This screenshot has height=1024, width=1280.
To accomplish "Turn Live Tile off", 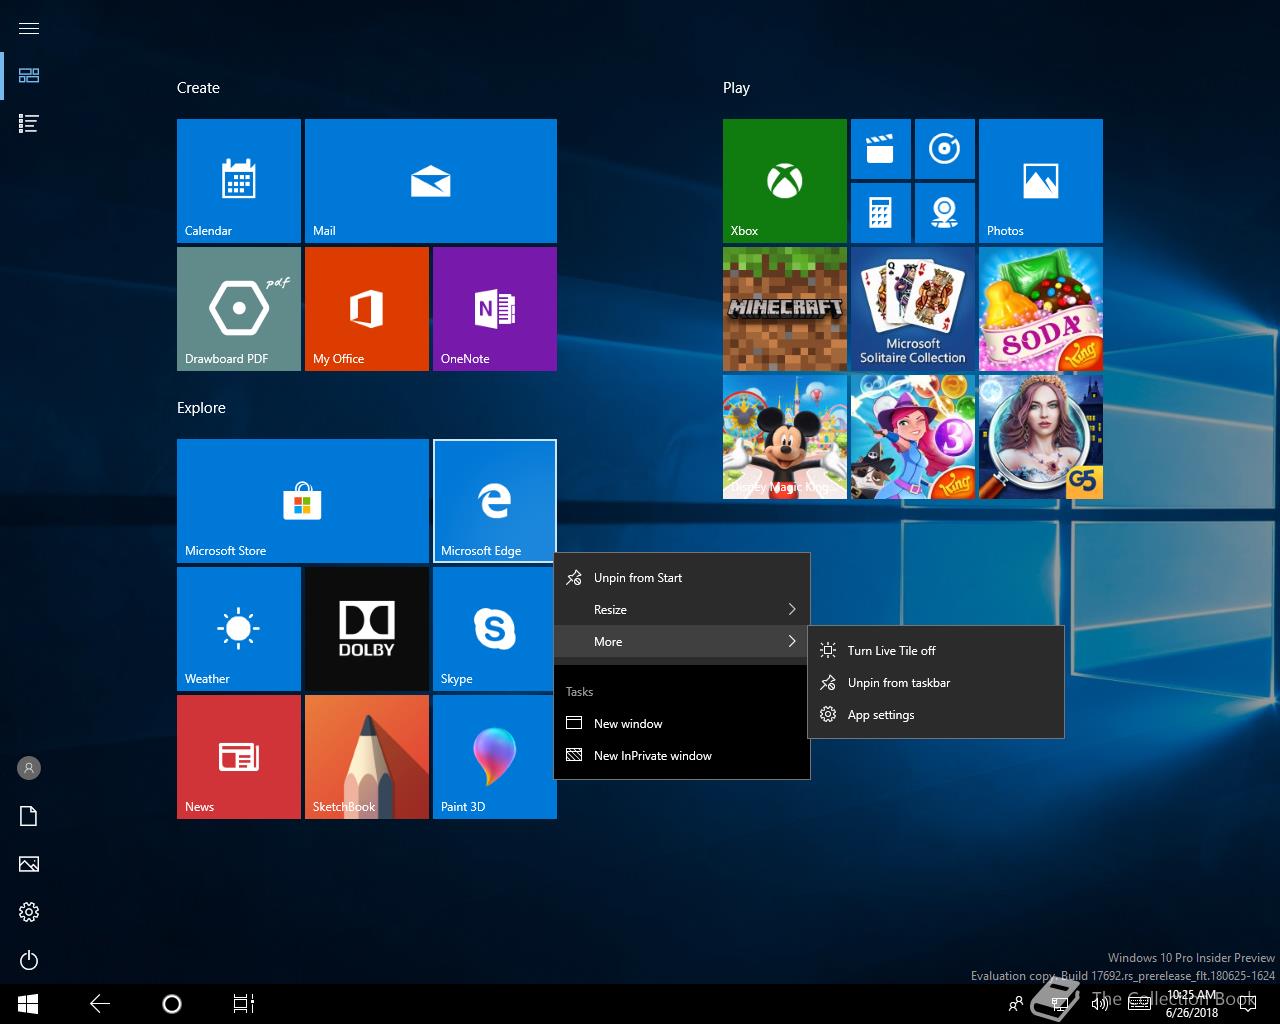I will click(891, 651).
